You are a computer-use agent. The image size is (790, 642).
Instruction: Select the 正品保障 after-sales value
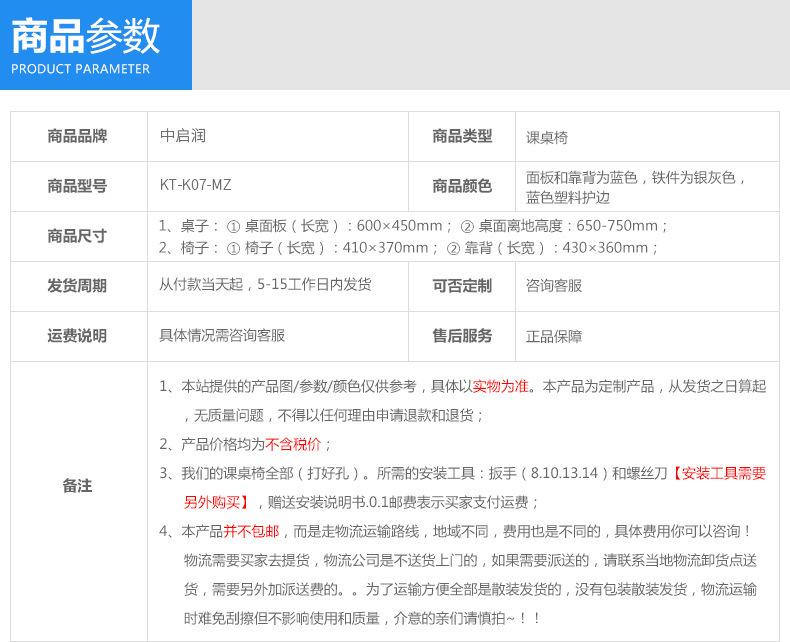pyautogui.click(x=554, y=337)
